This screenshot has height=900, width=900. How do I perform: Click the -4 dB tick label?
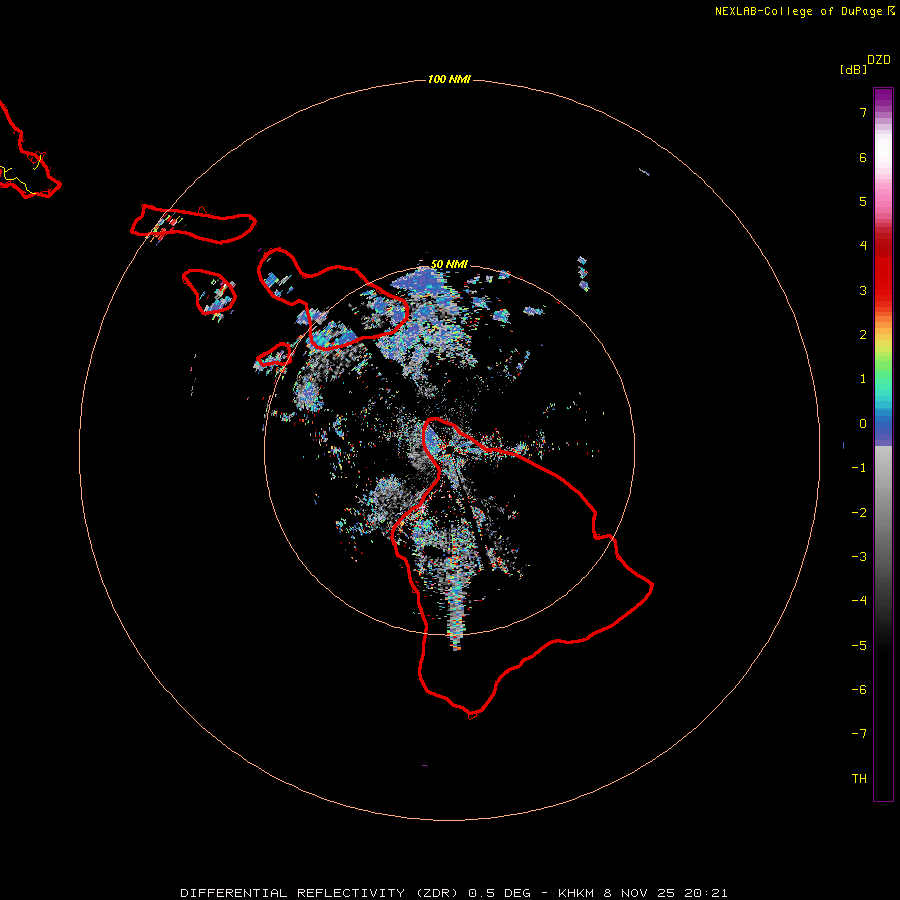(x=859, y=601)
